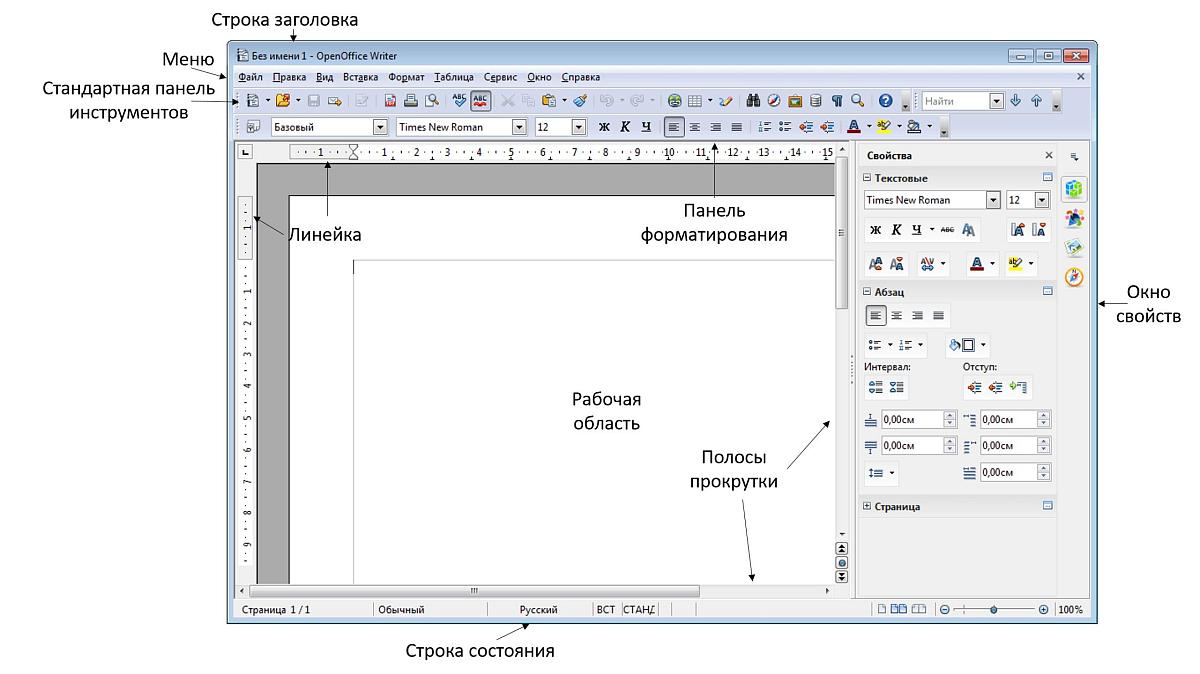Screen dimensions: 1200x674
Task: Open the Вставка menu
Action: point(360,76)
